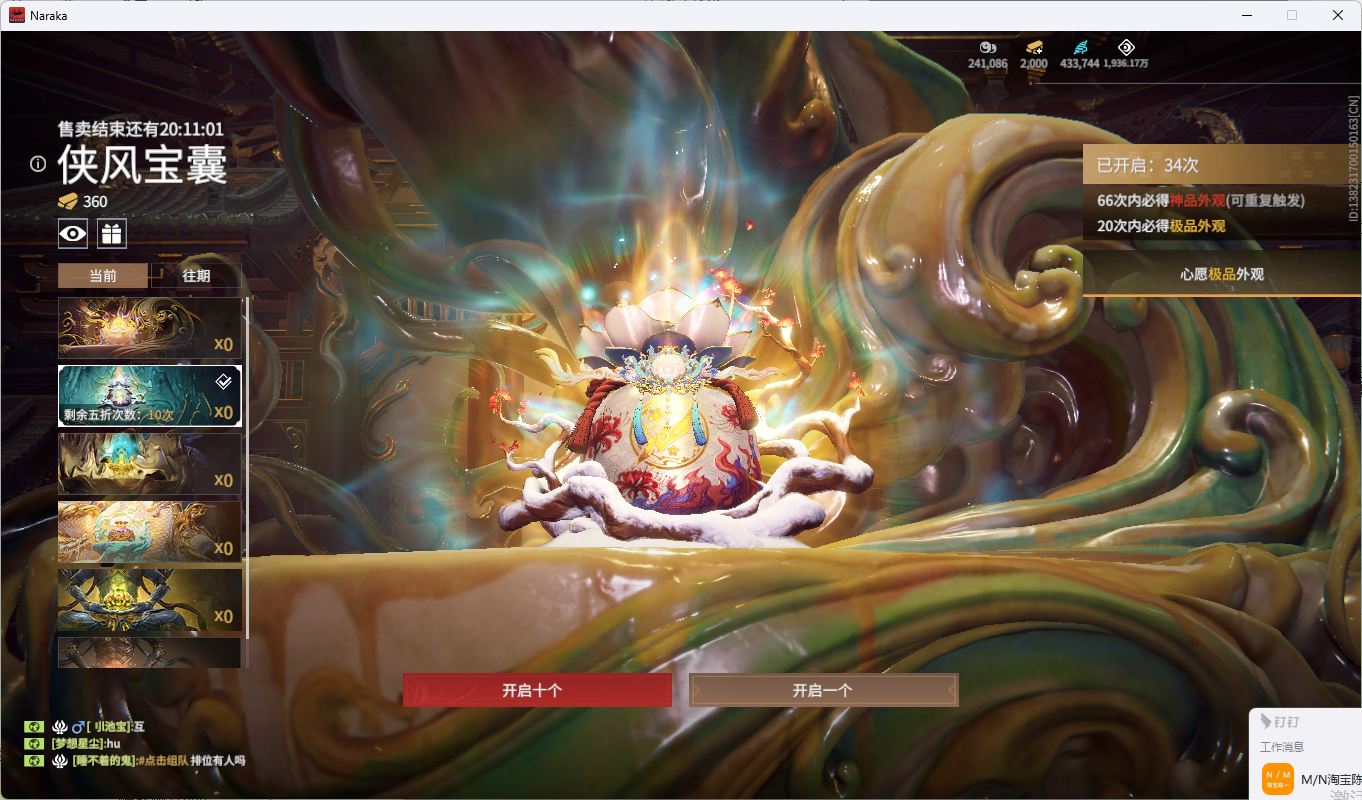Minimize the Naraka window

[1247, 15]
